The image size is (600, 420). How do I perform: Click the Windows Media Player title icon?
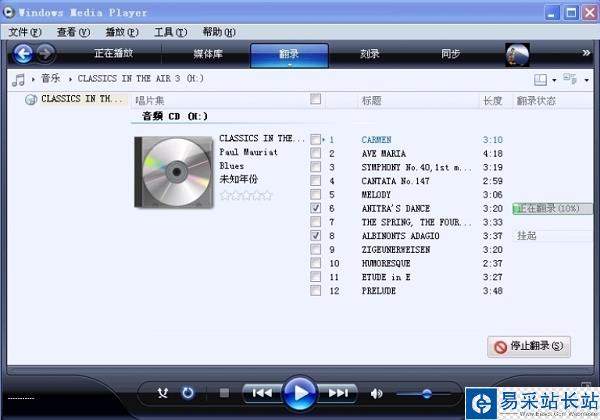[x=8, y=12]
